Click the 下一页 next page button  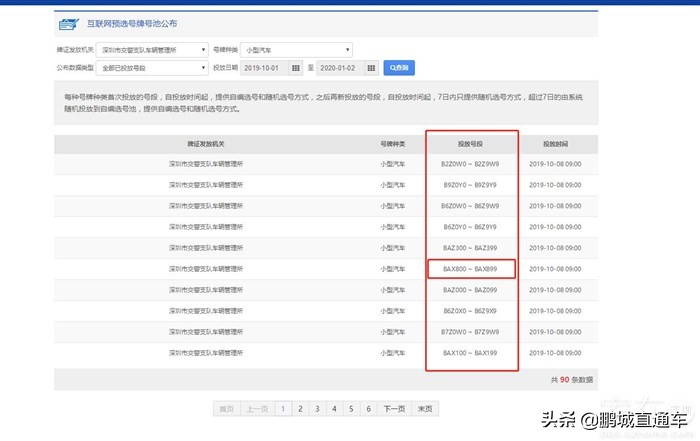tap(394, 408)
